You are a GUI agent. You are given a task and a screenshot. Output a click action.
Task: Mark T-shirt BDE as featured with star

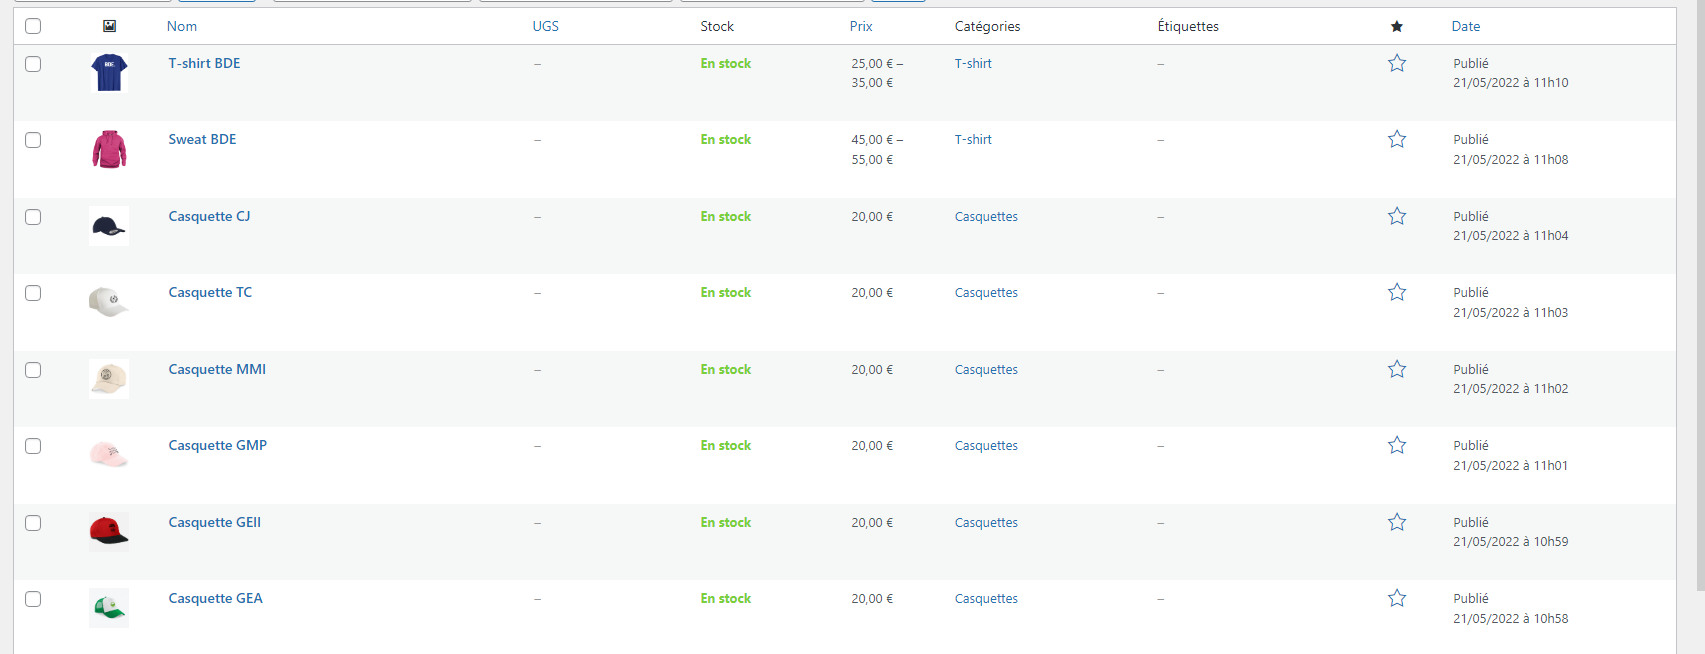click(1397, 64)
